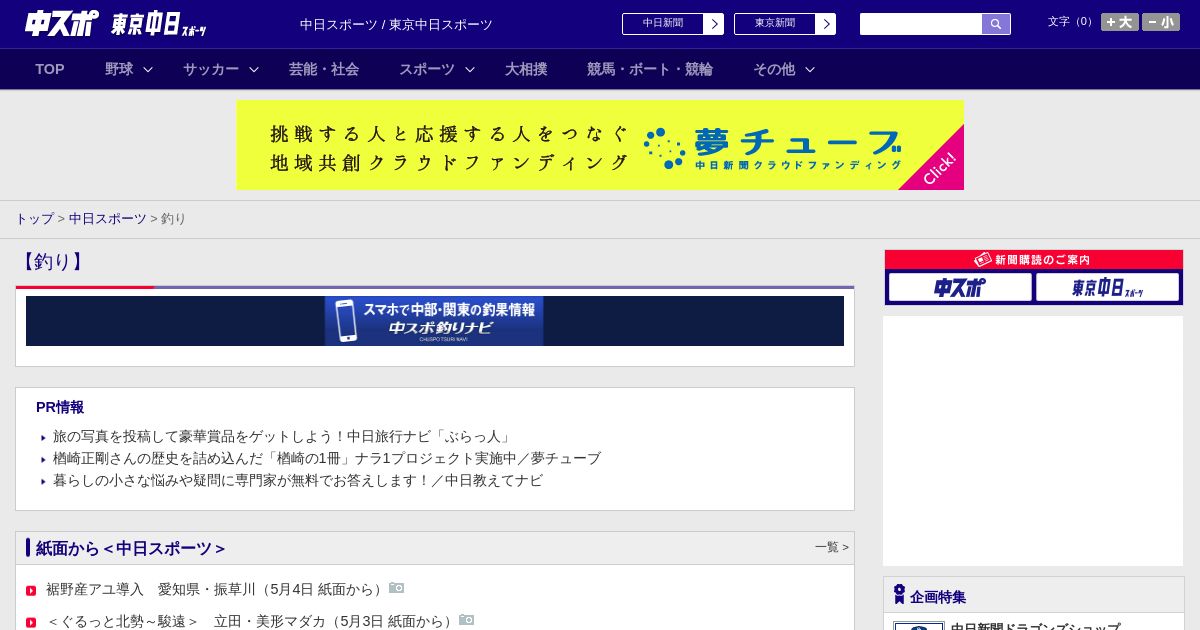Open 中日教えてナビ PR link
The image size is (1200, 630).
298,480
